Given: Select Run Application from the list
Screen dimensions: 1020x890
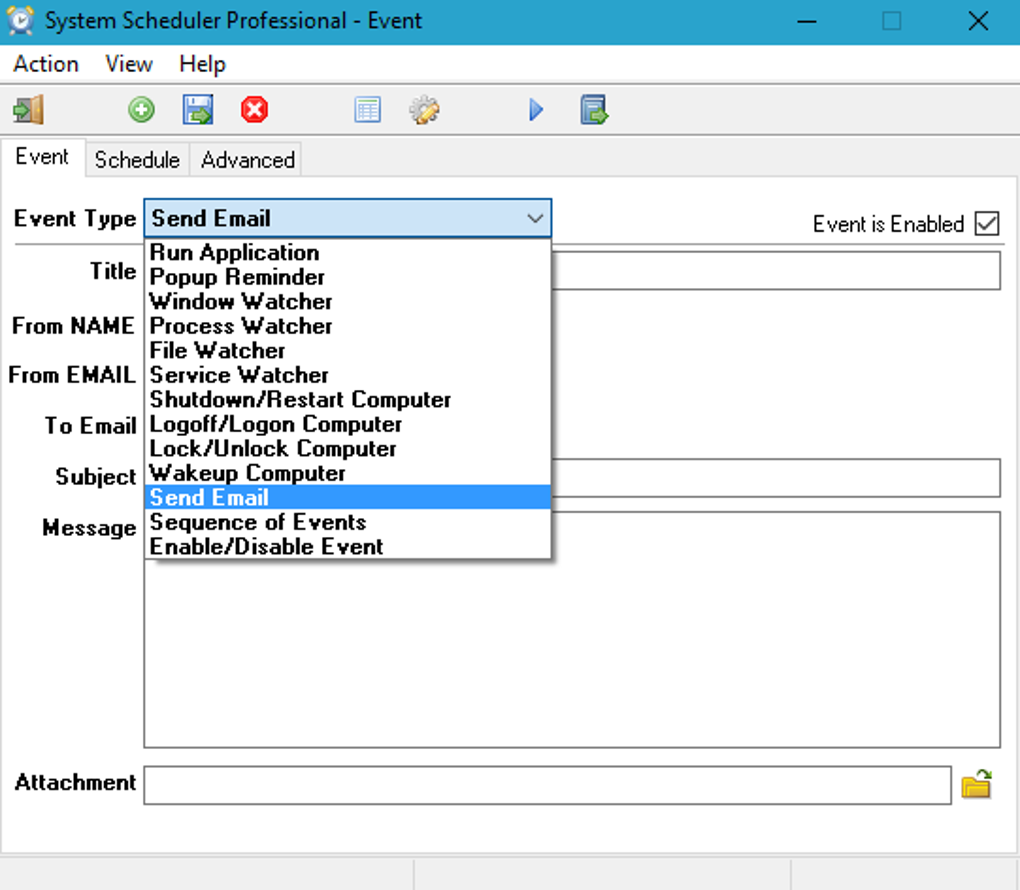Looking at the screenshot, I should (348, 252).
